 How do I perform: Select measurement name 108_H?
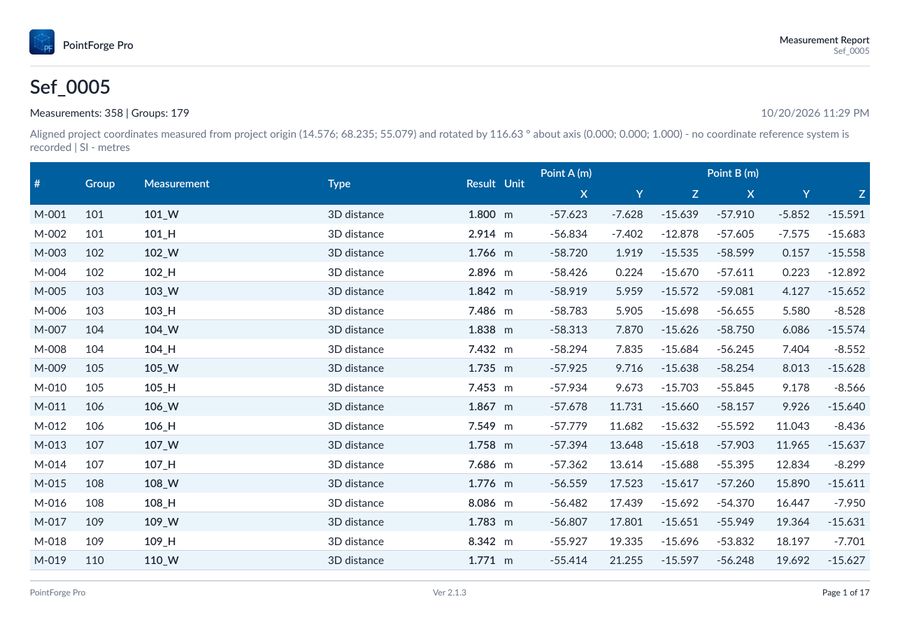tap(160, 503)
